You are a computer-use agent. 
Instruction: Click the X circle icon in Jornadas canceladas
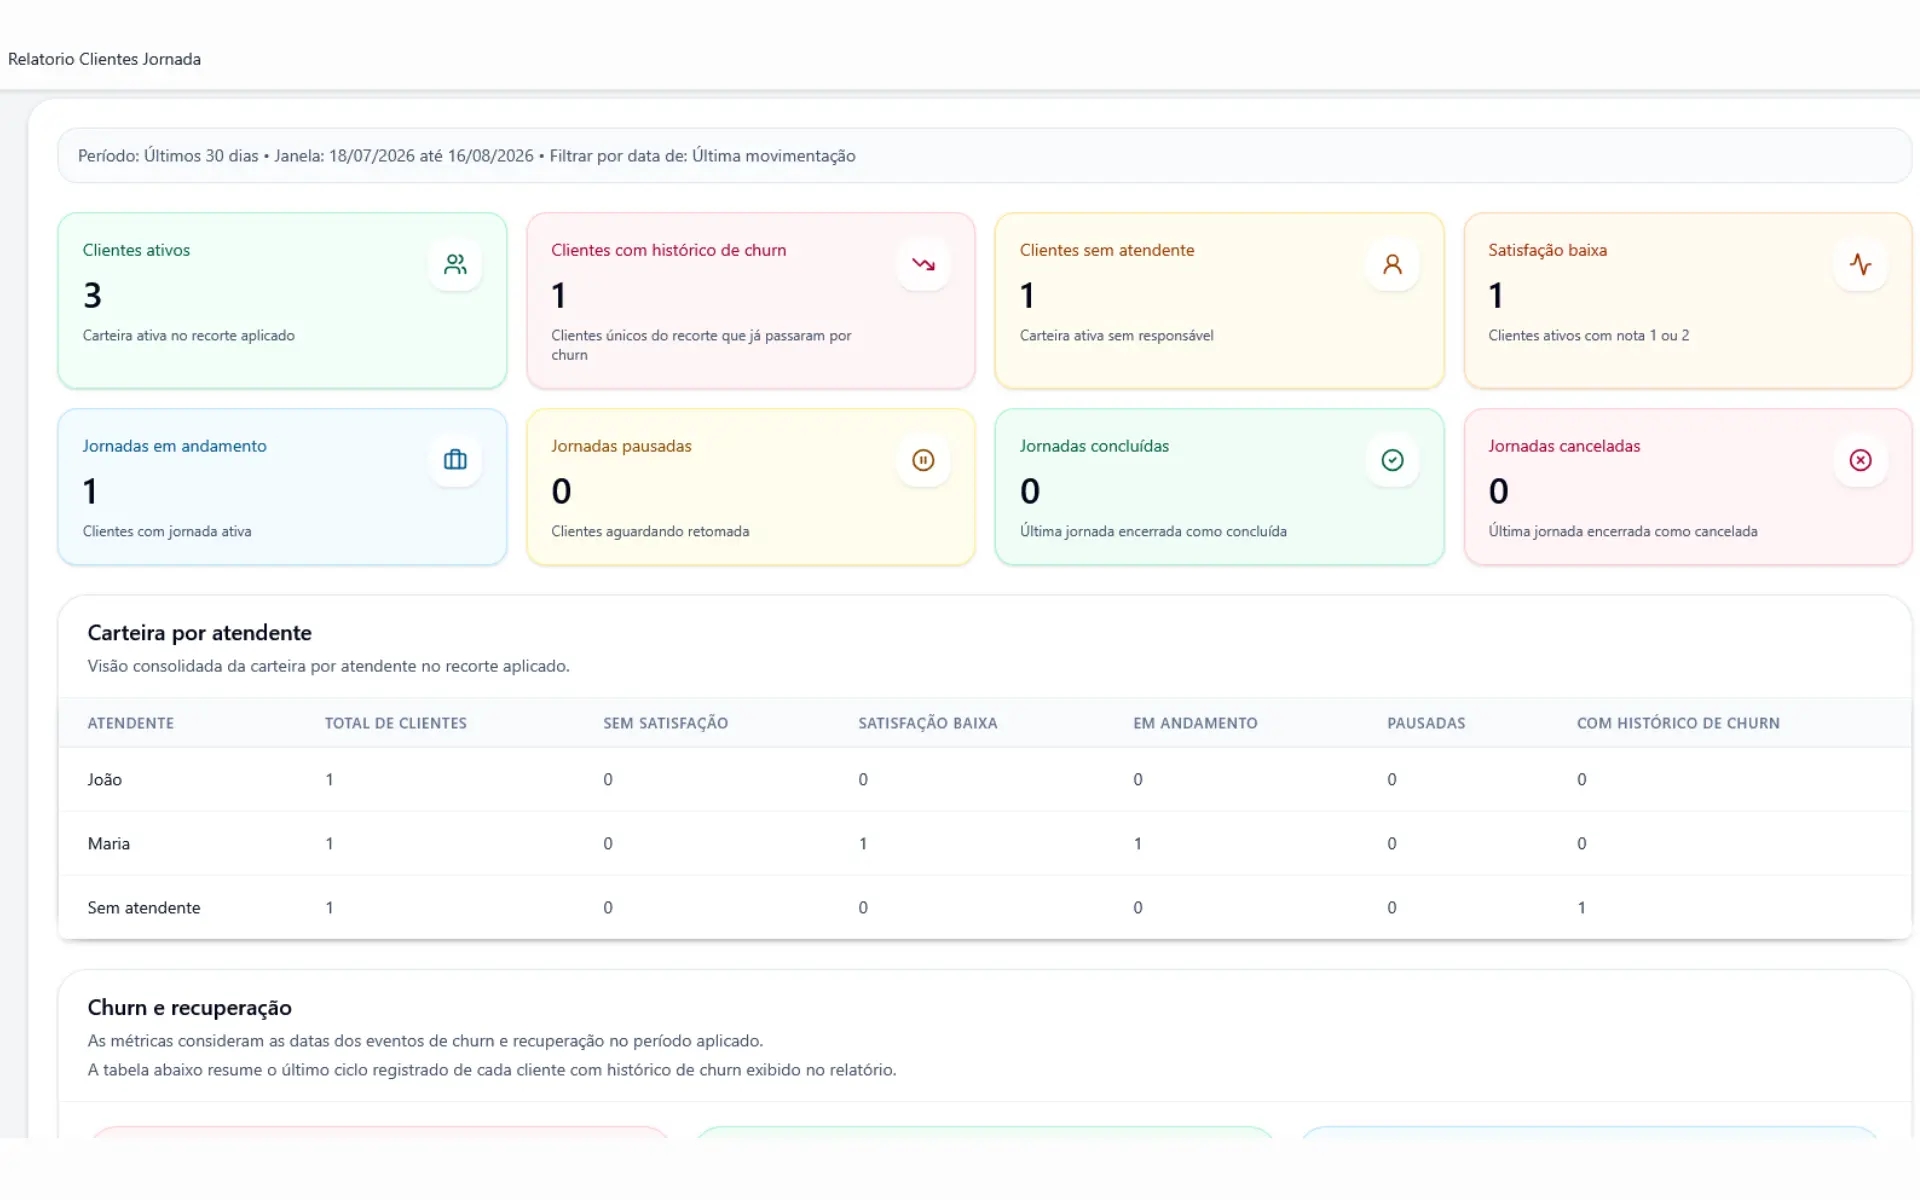1860,460
